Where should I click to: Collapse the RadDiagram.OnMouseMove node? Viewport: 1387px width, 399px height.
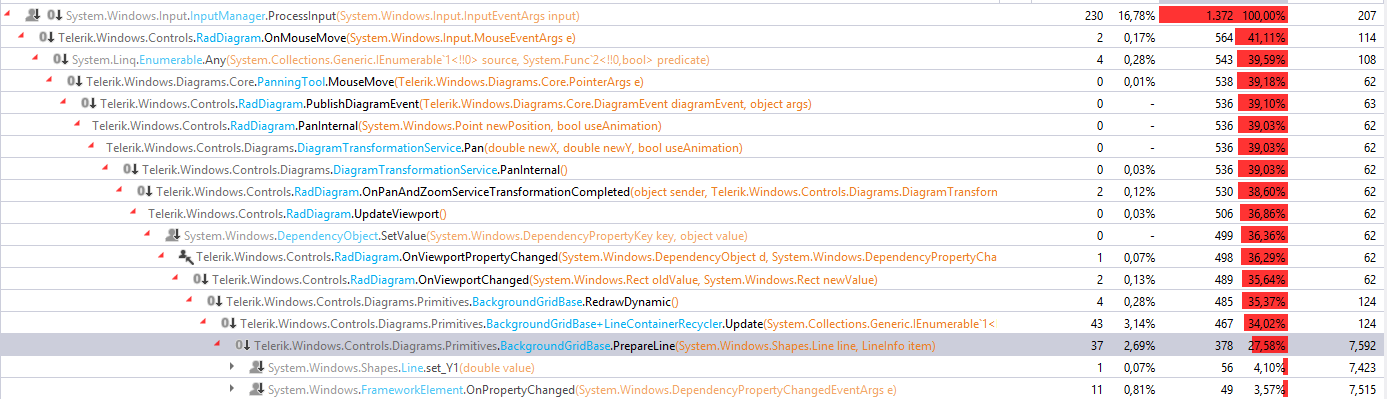(22, 36)
